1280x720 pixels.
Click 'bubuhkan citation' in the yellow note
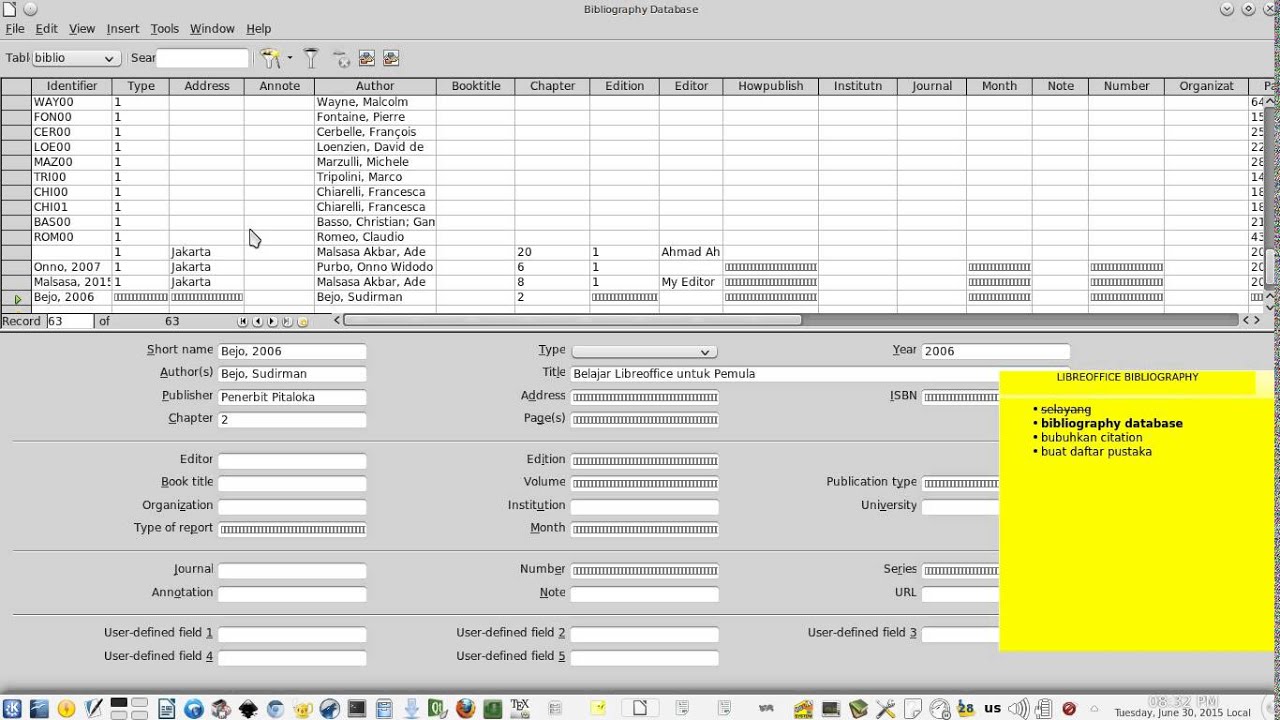(1091, 437)
